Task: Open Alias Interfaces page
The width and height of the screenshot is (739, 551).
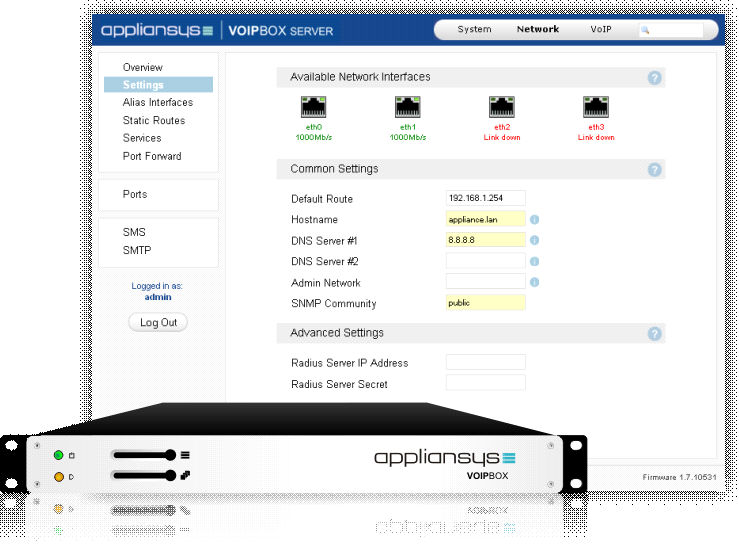Action: (158, 102)
